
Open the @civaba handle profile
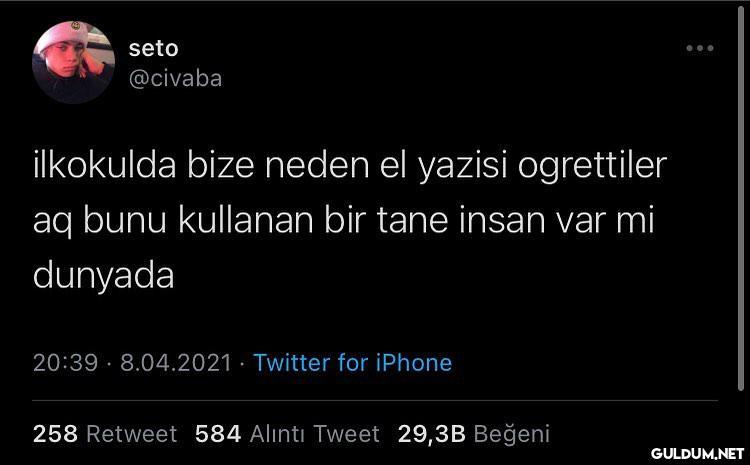coord(176,79)
